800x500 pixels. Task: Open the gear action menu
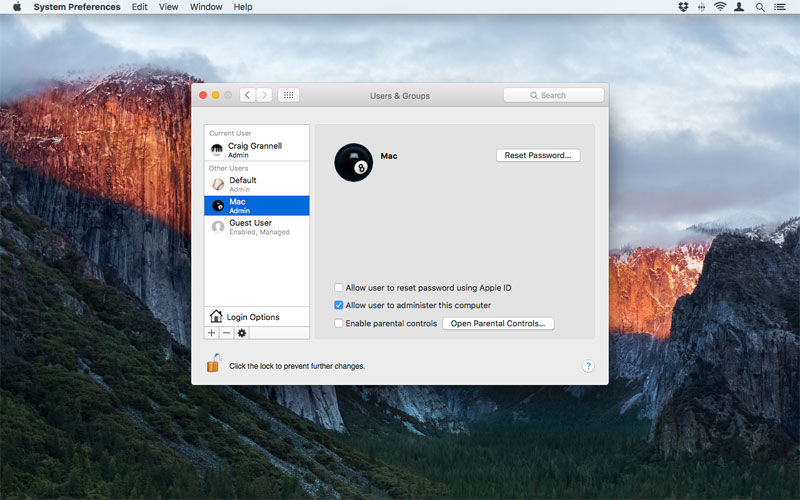tap(242, 333)
